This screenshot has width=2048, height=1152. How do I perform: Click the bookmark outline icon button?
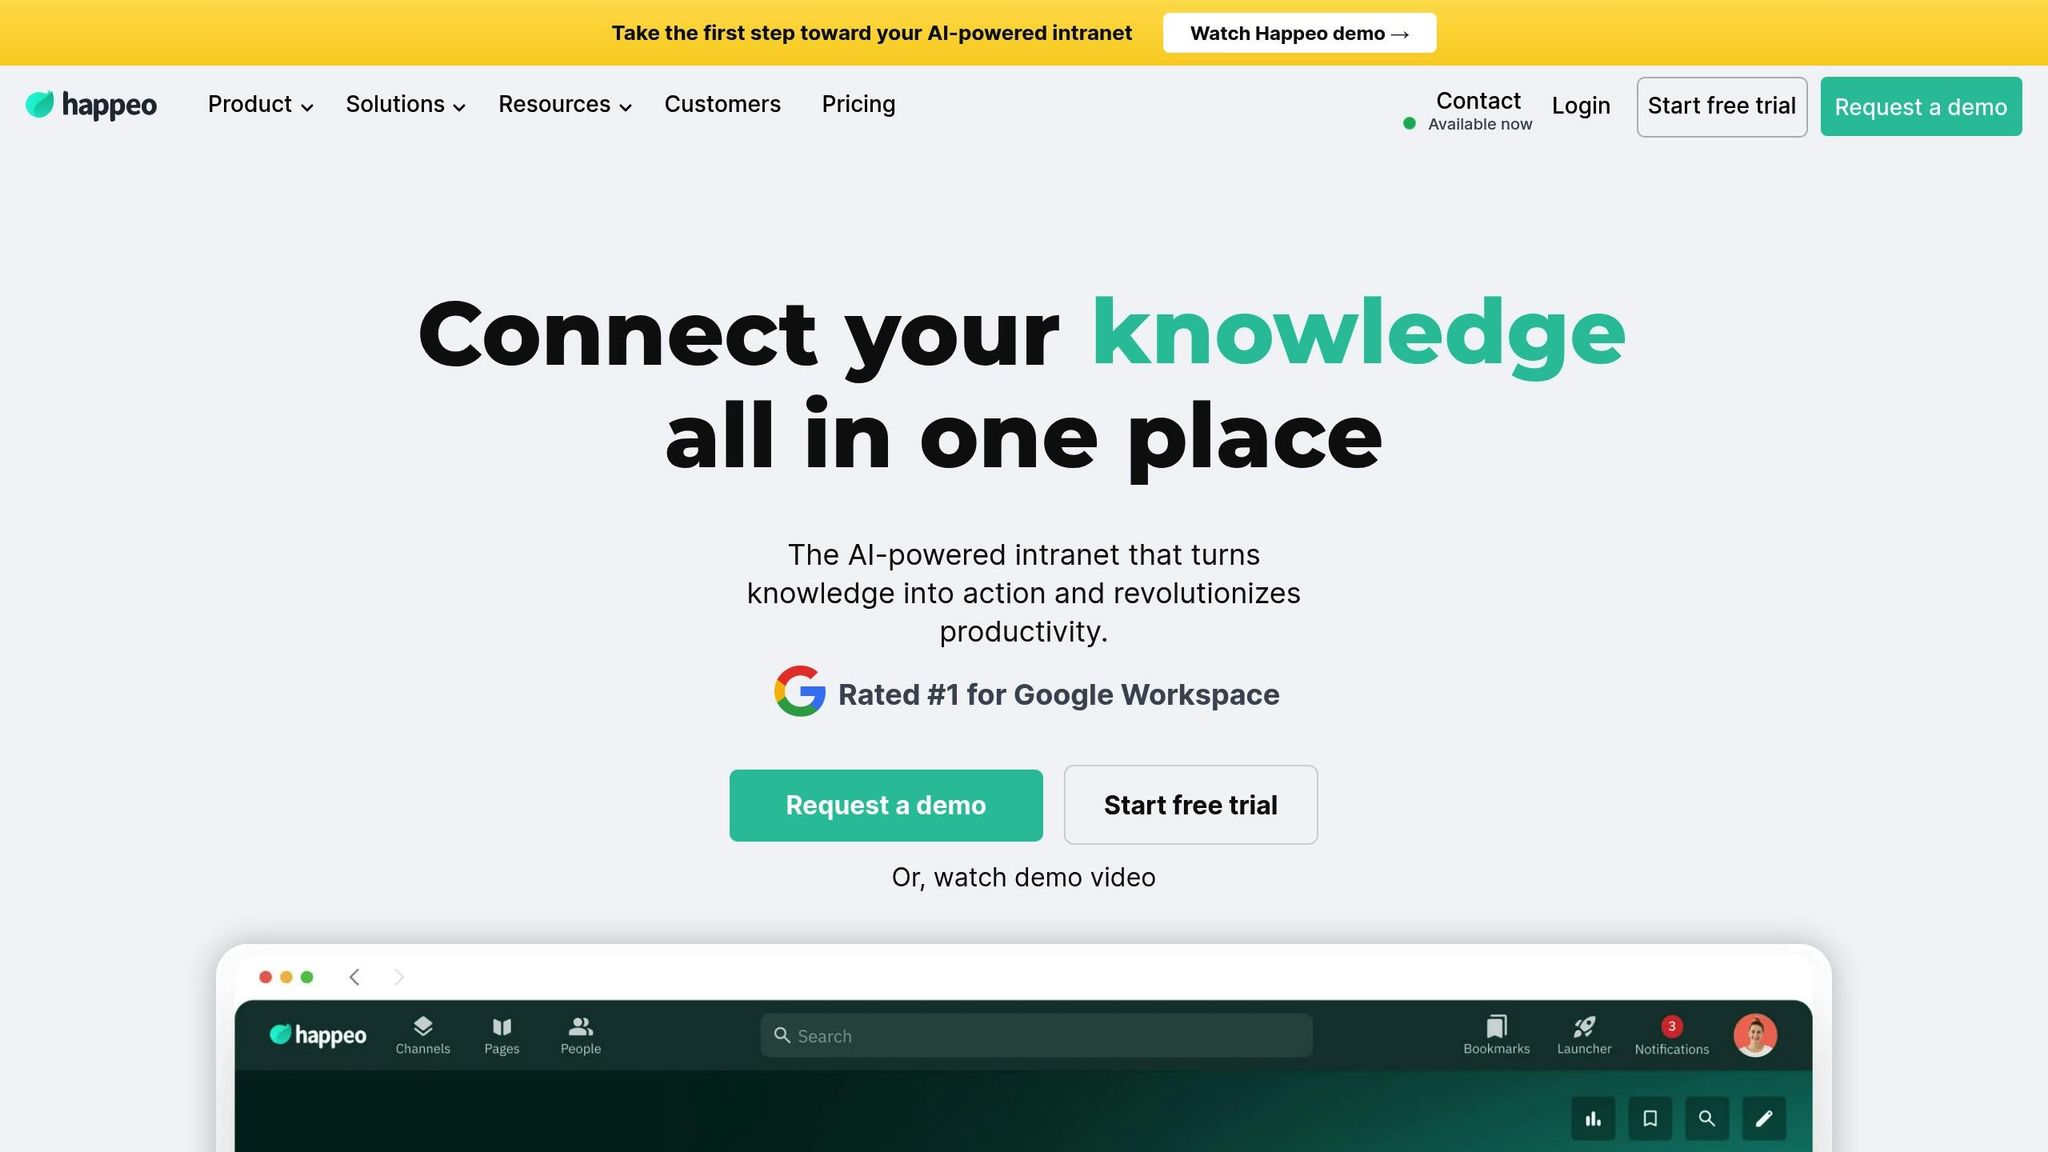1650,1119
